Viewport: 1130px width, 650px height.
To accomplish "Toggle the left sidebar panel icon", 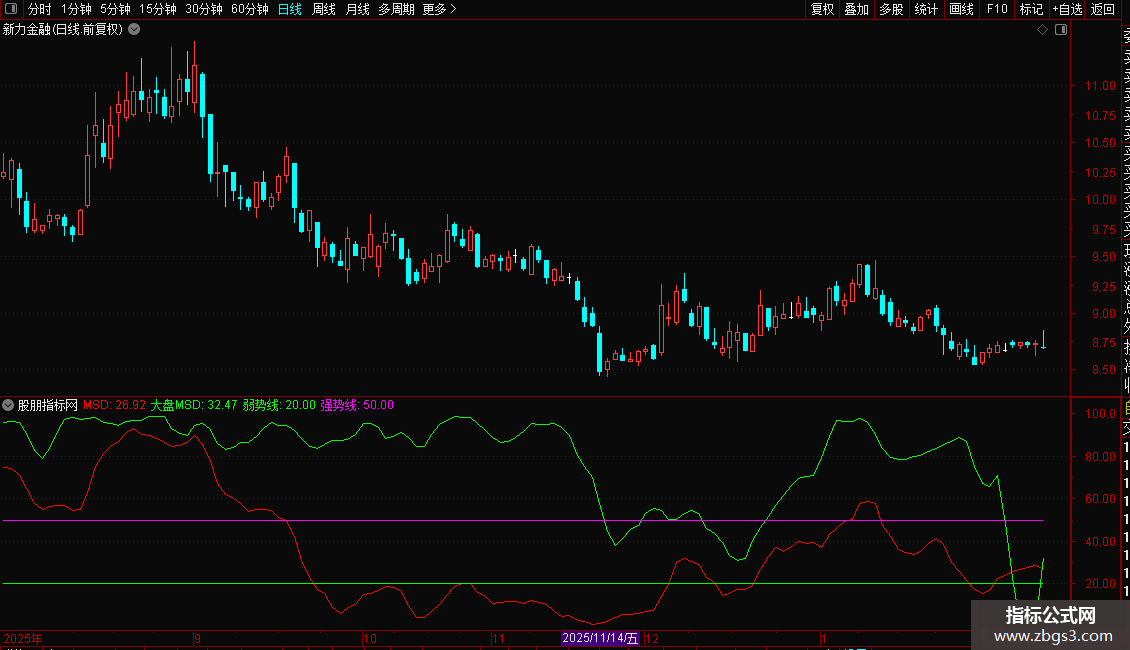I will click(11, 9).
